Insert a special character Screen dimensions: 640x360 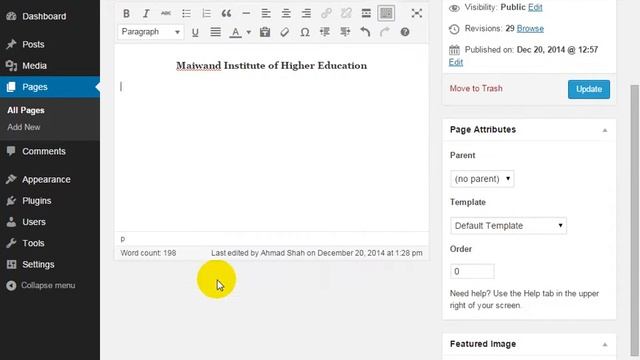tap(305, 32)
